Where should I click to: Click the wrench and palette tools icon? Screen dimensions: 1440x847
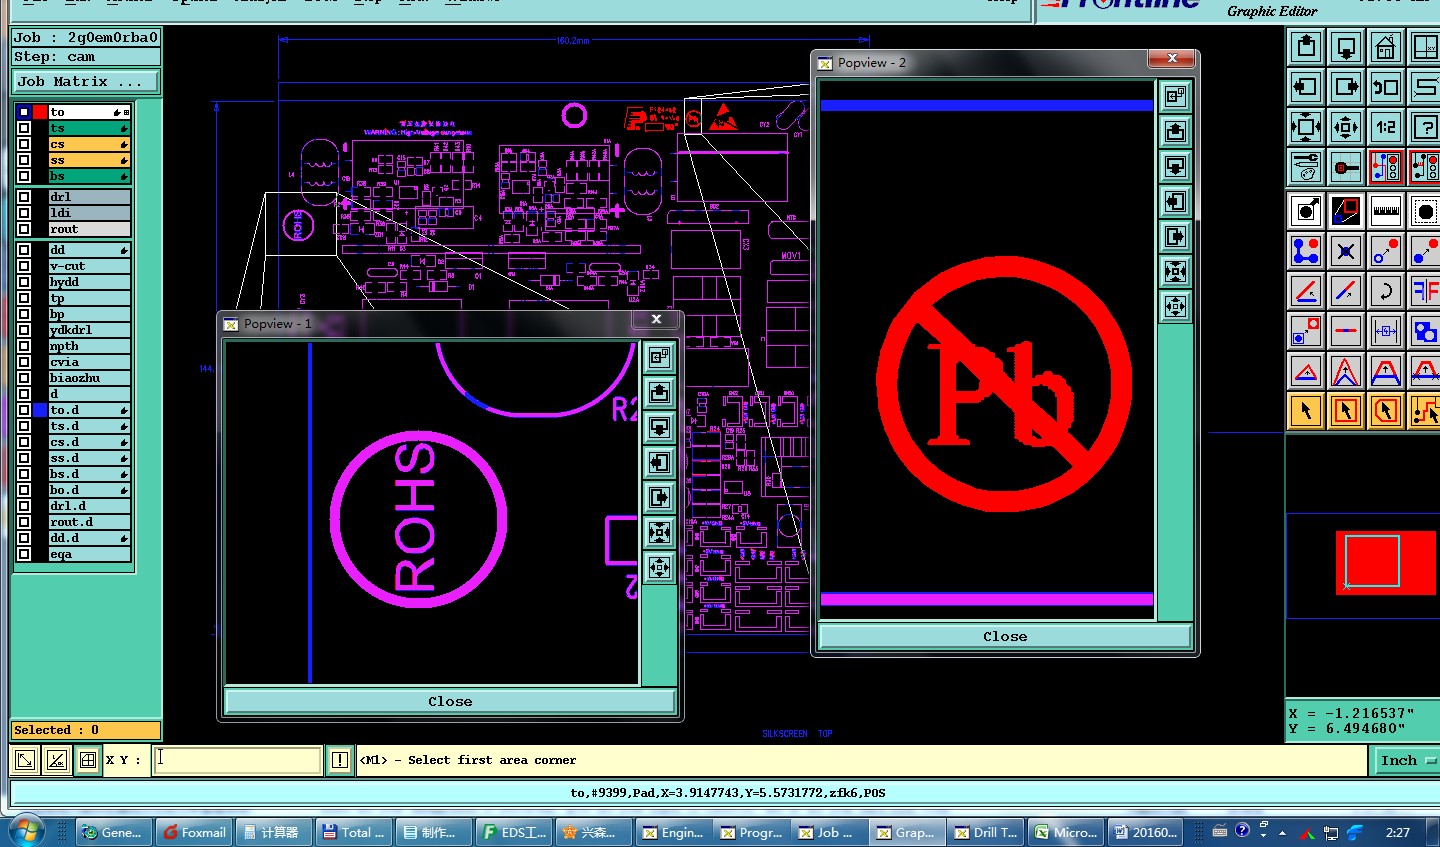coord(1306,167)
